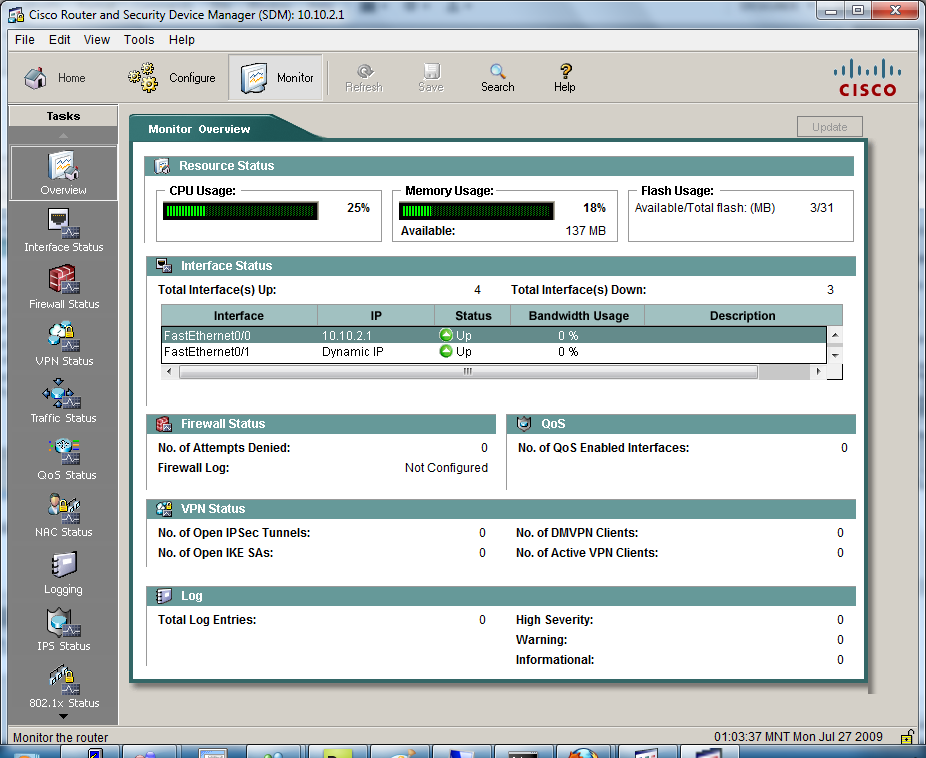
Task: Open the File menu
Action: (25, 40)
